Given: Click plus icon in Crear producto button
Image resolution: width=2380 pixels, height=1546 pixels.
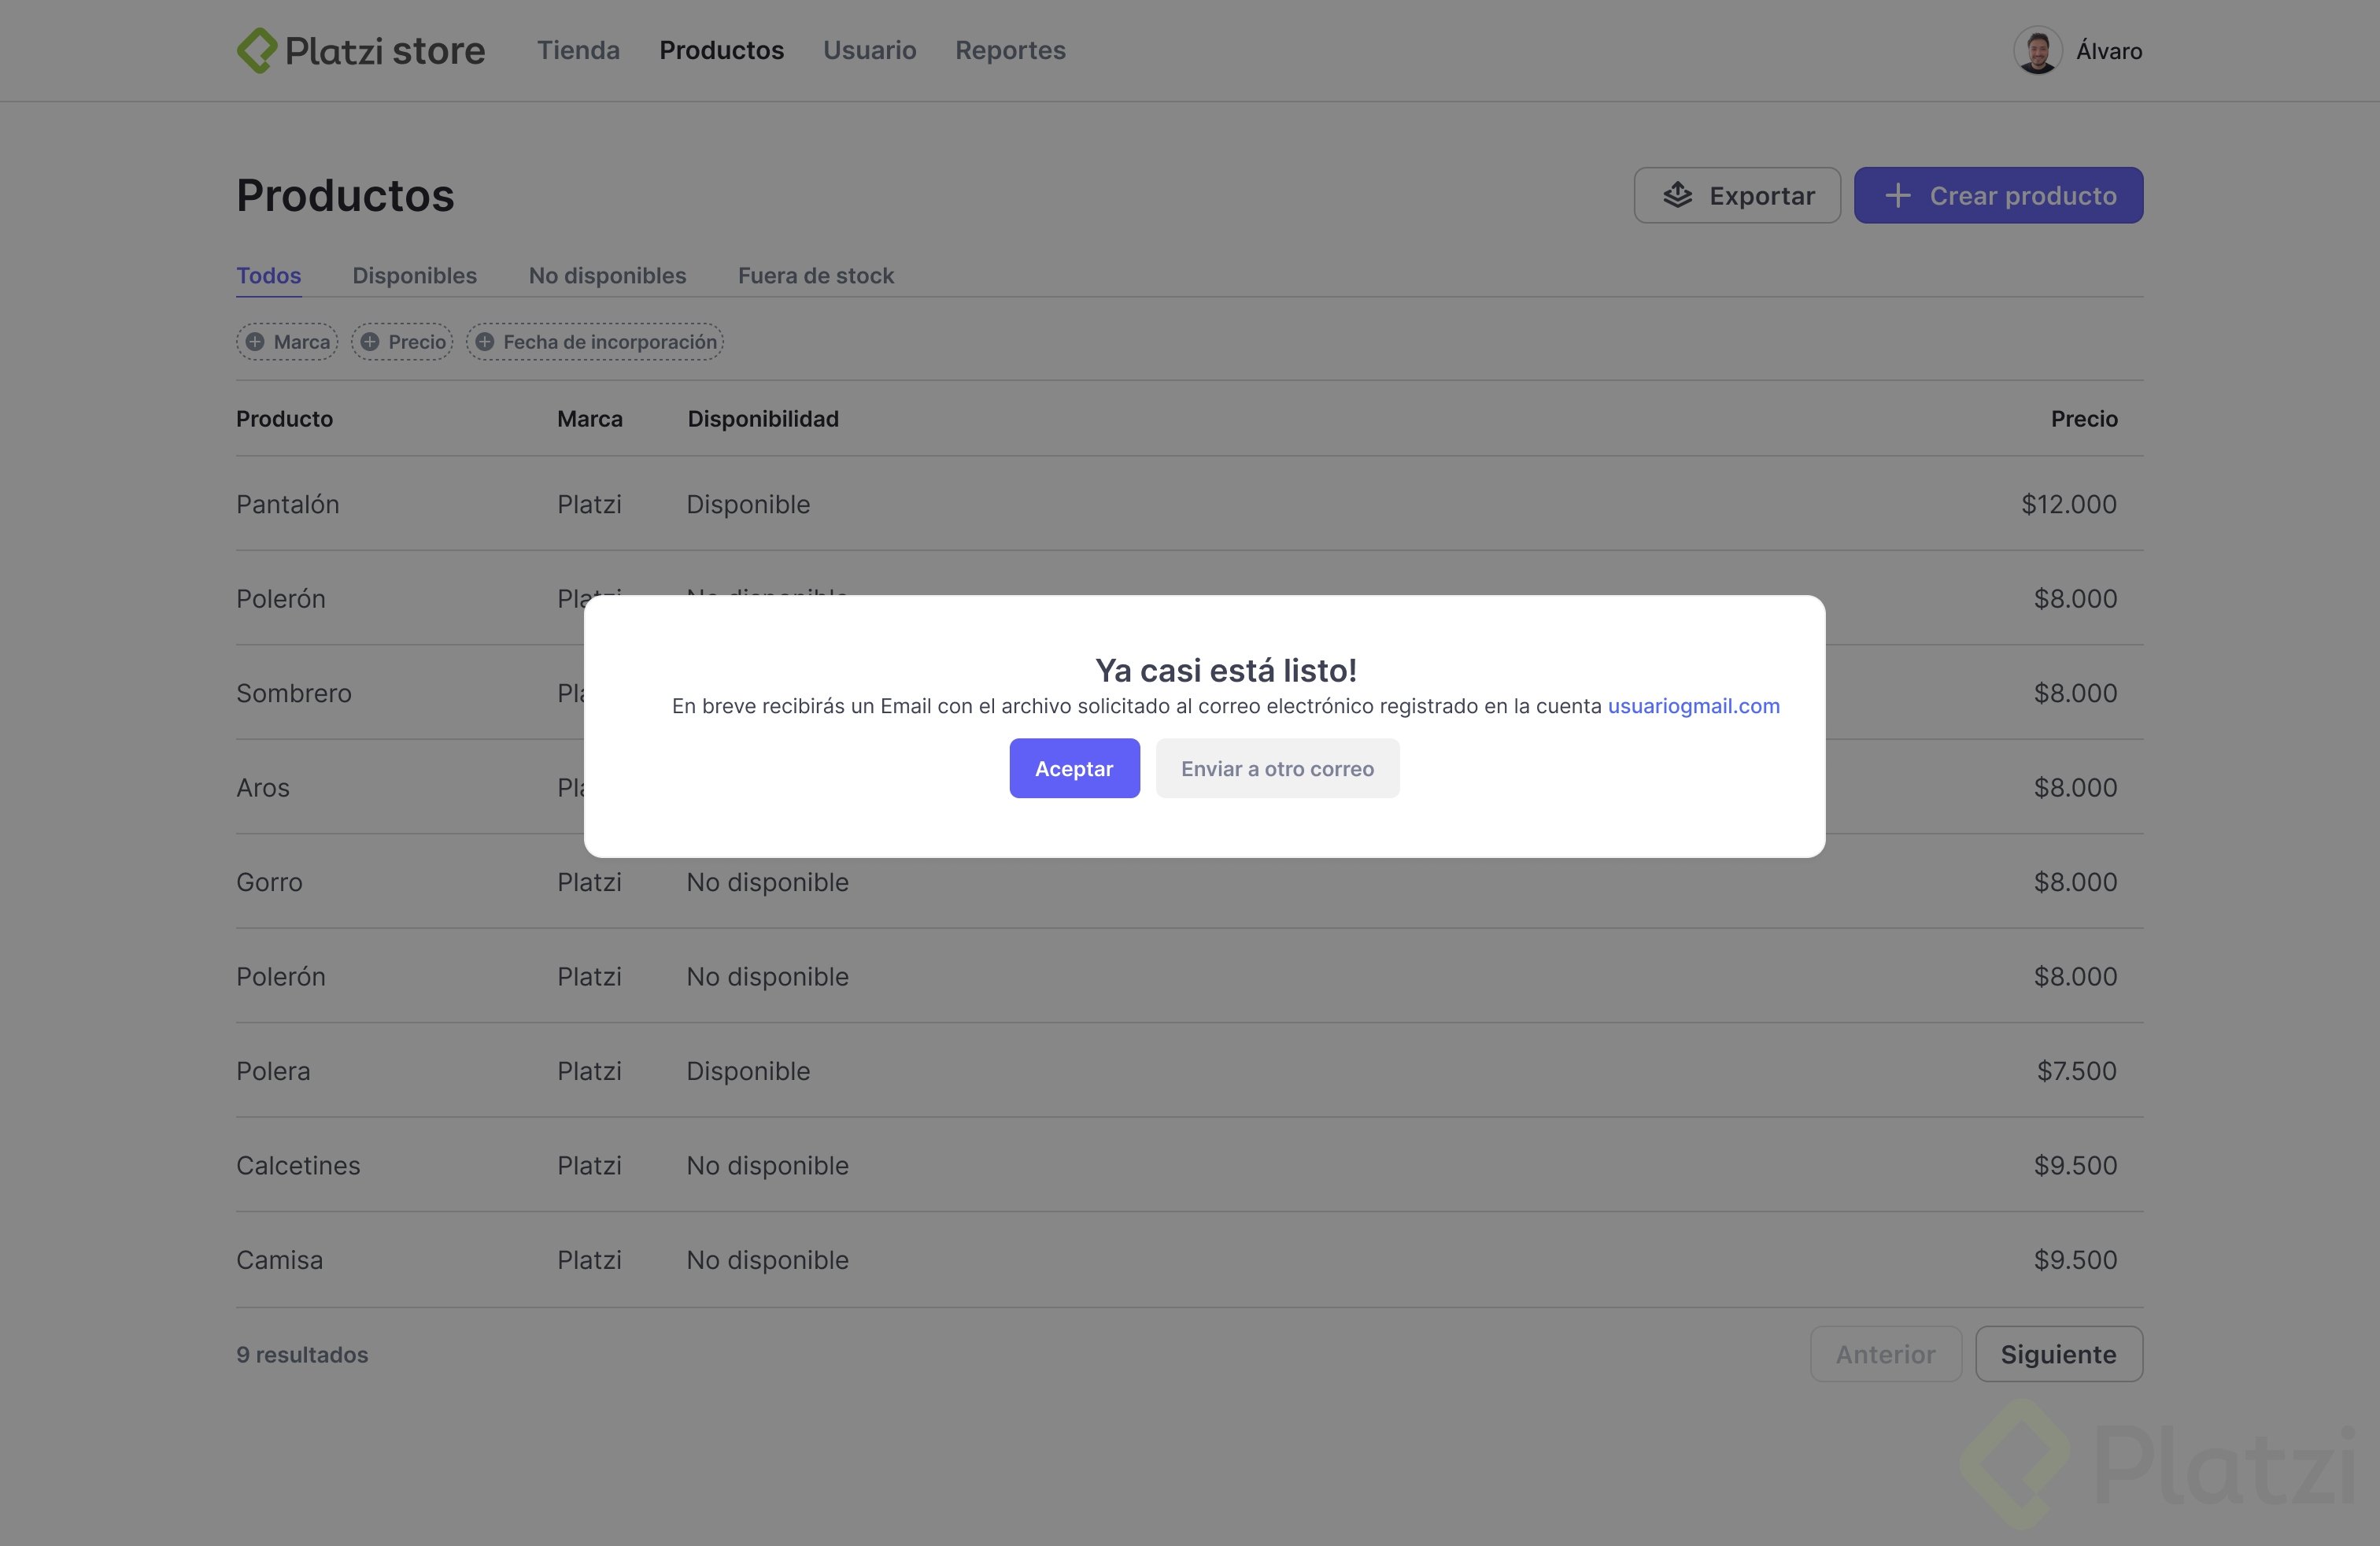Looking at the screenshot, I should pos(1897,195).
